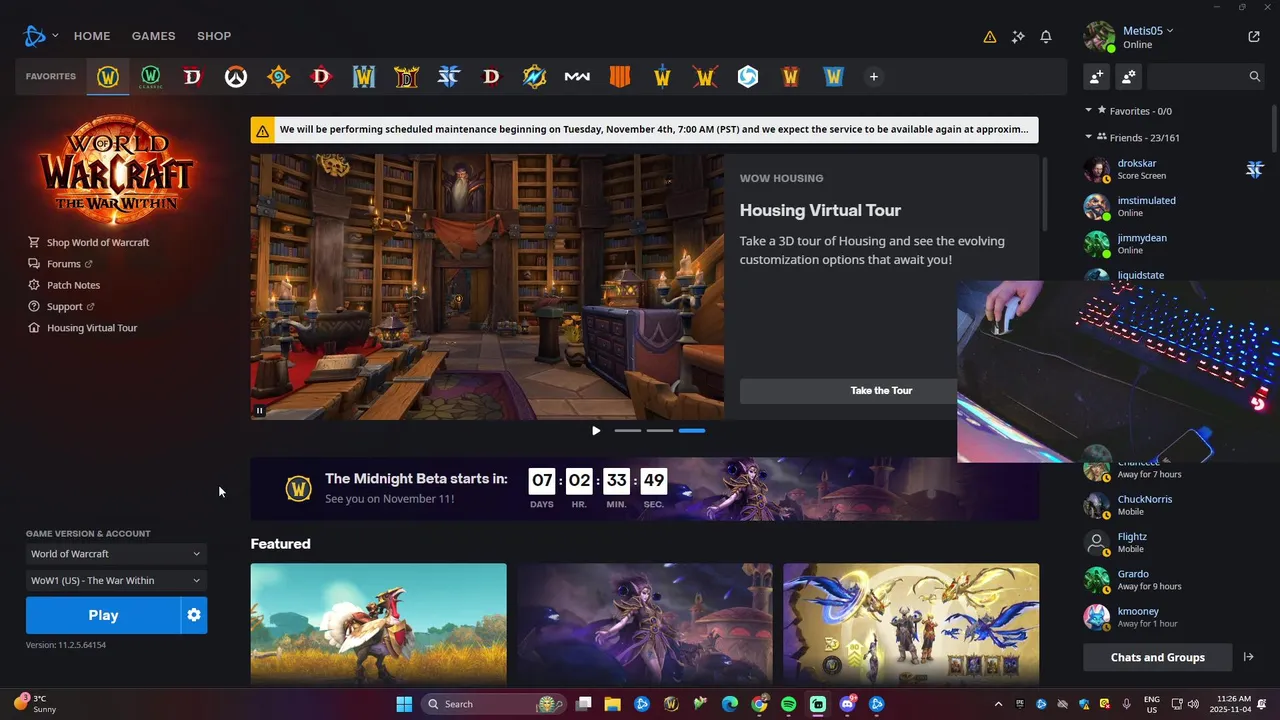Open the Hearthstone favorite icon
Screen dimensions: 1280x720
[279, 77]
